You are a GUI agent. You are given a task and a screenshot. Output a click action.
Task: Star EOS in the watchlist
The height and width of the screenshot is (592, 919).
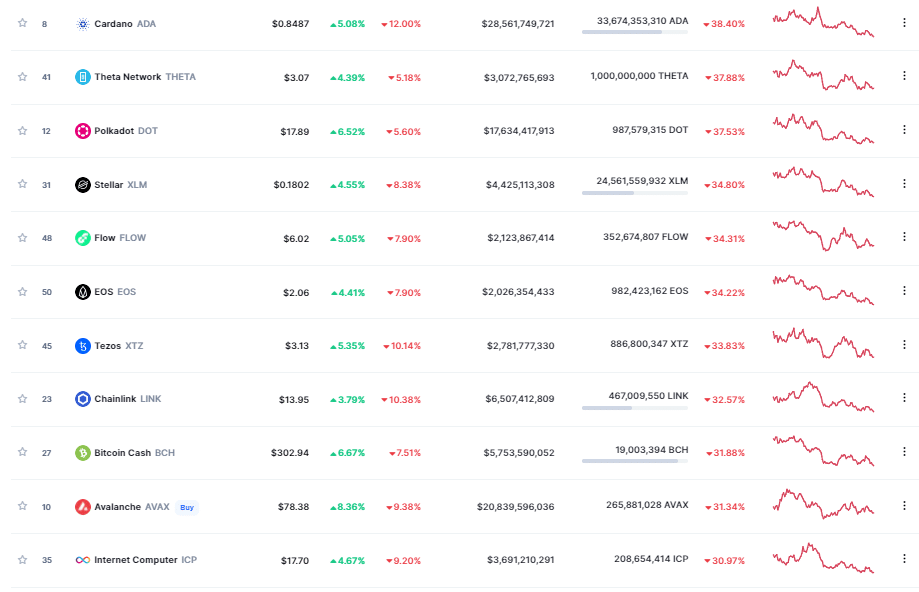[22, 291]
